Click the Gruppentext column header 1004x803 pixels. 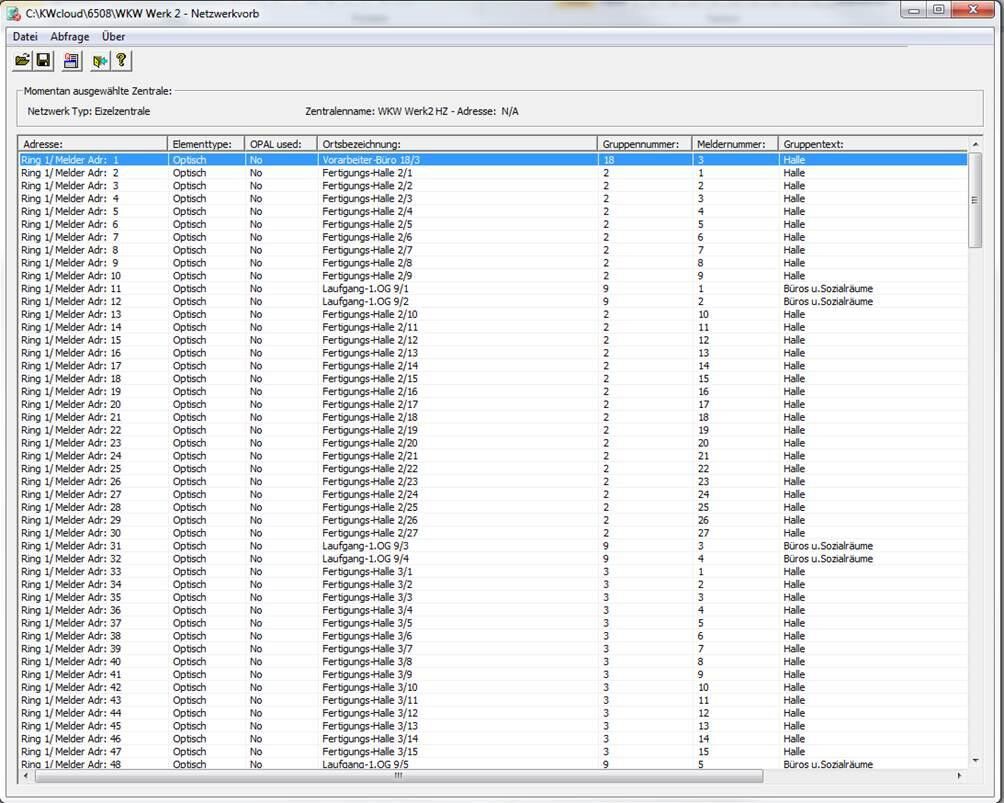coord(873,144)
